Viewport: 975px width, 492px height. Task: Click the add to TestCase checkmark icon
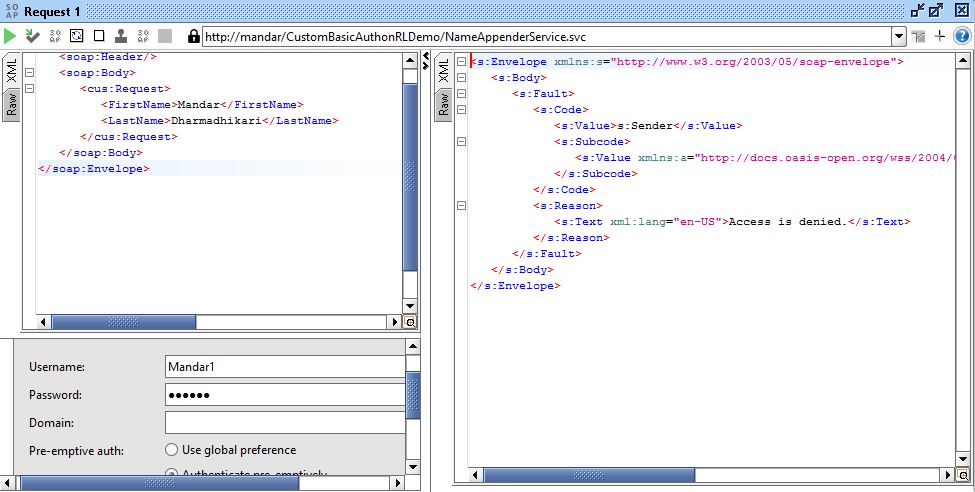[x=32, y=36]
